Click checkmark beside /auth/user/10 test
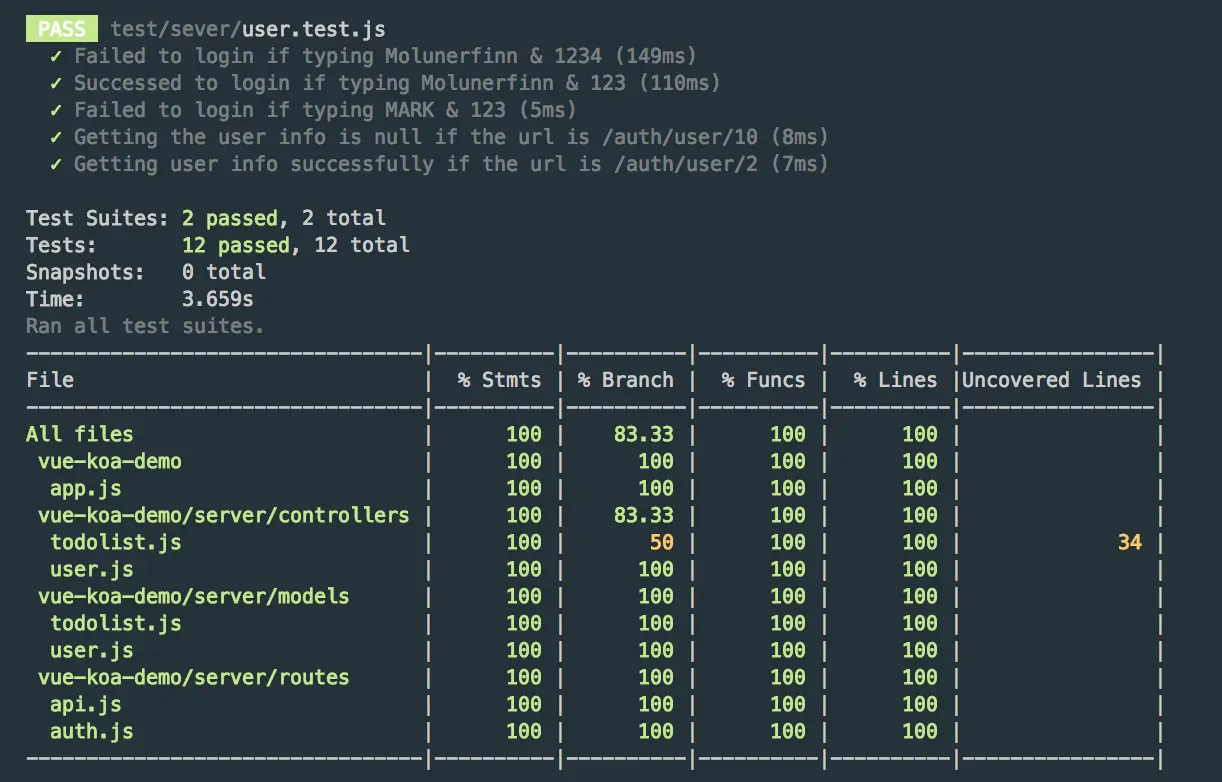 56,137
